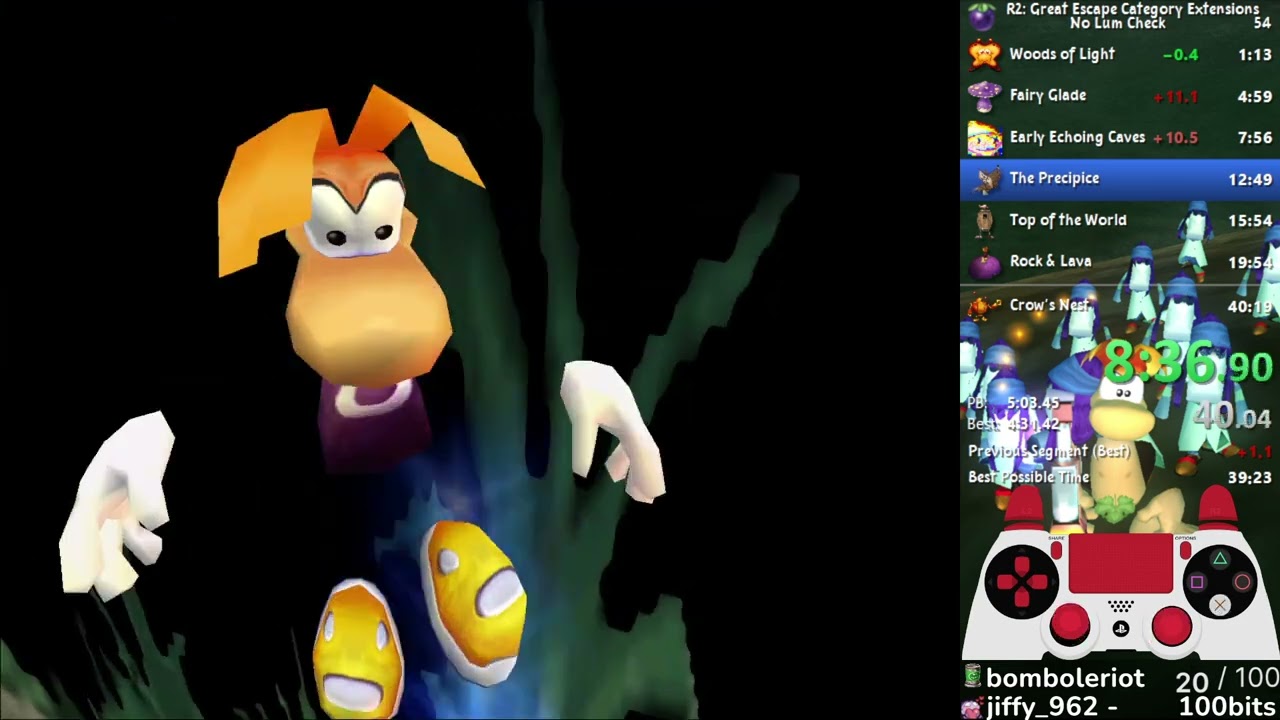Click the OPTIONS button on the controller overlay
Viewport: 1280px width, 720px height.
tap(1185, 549)
